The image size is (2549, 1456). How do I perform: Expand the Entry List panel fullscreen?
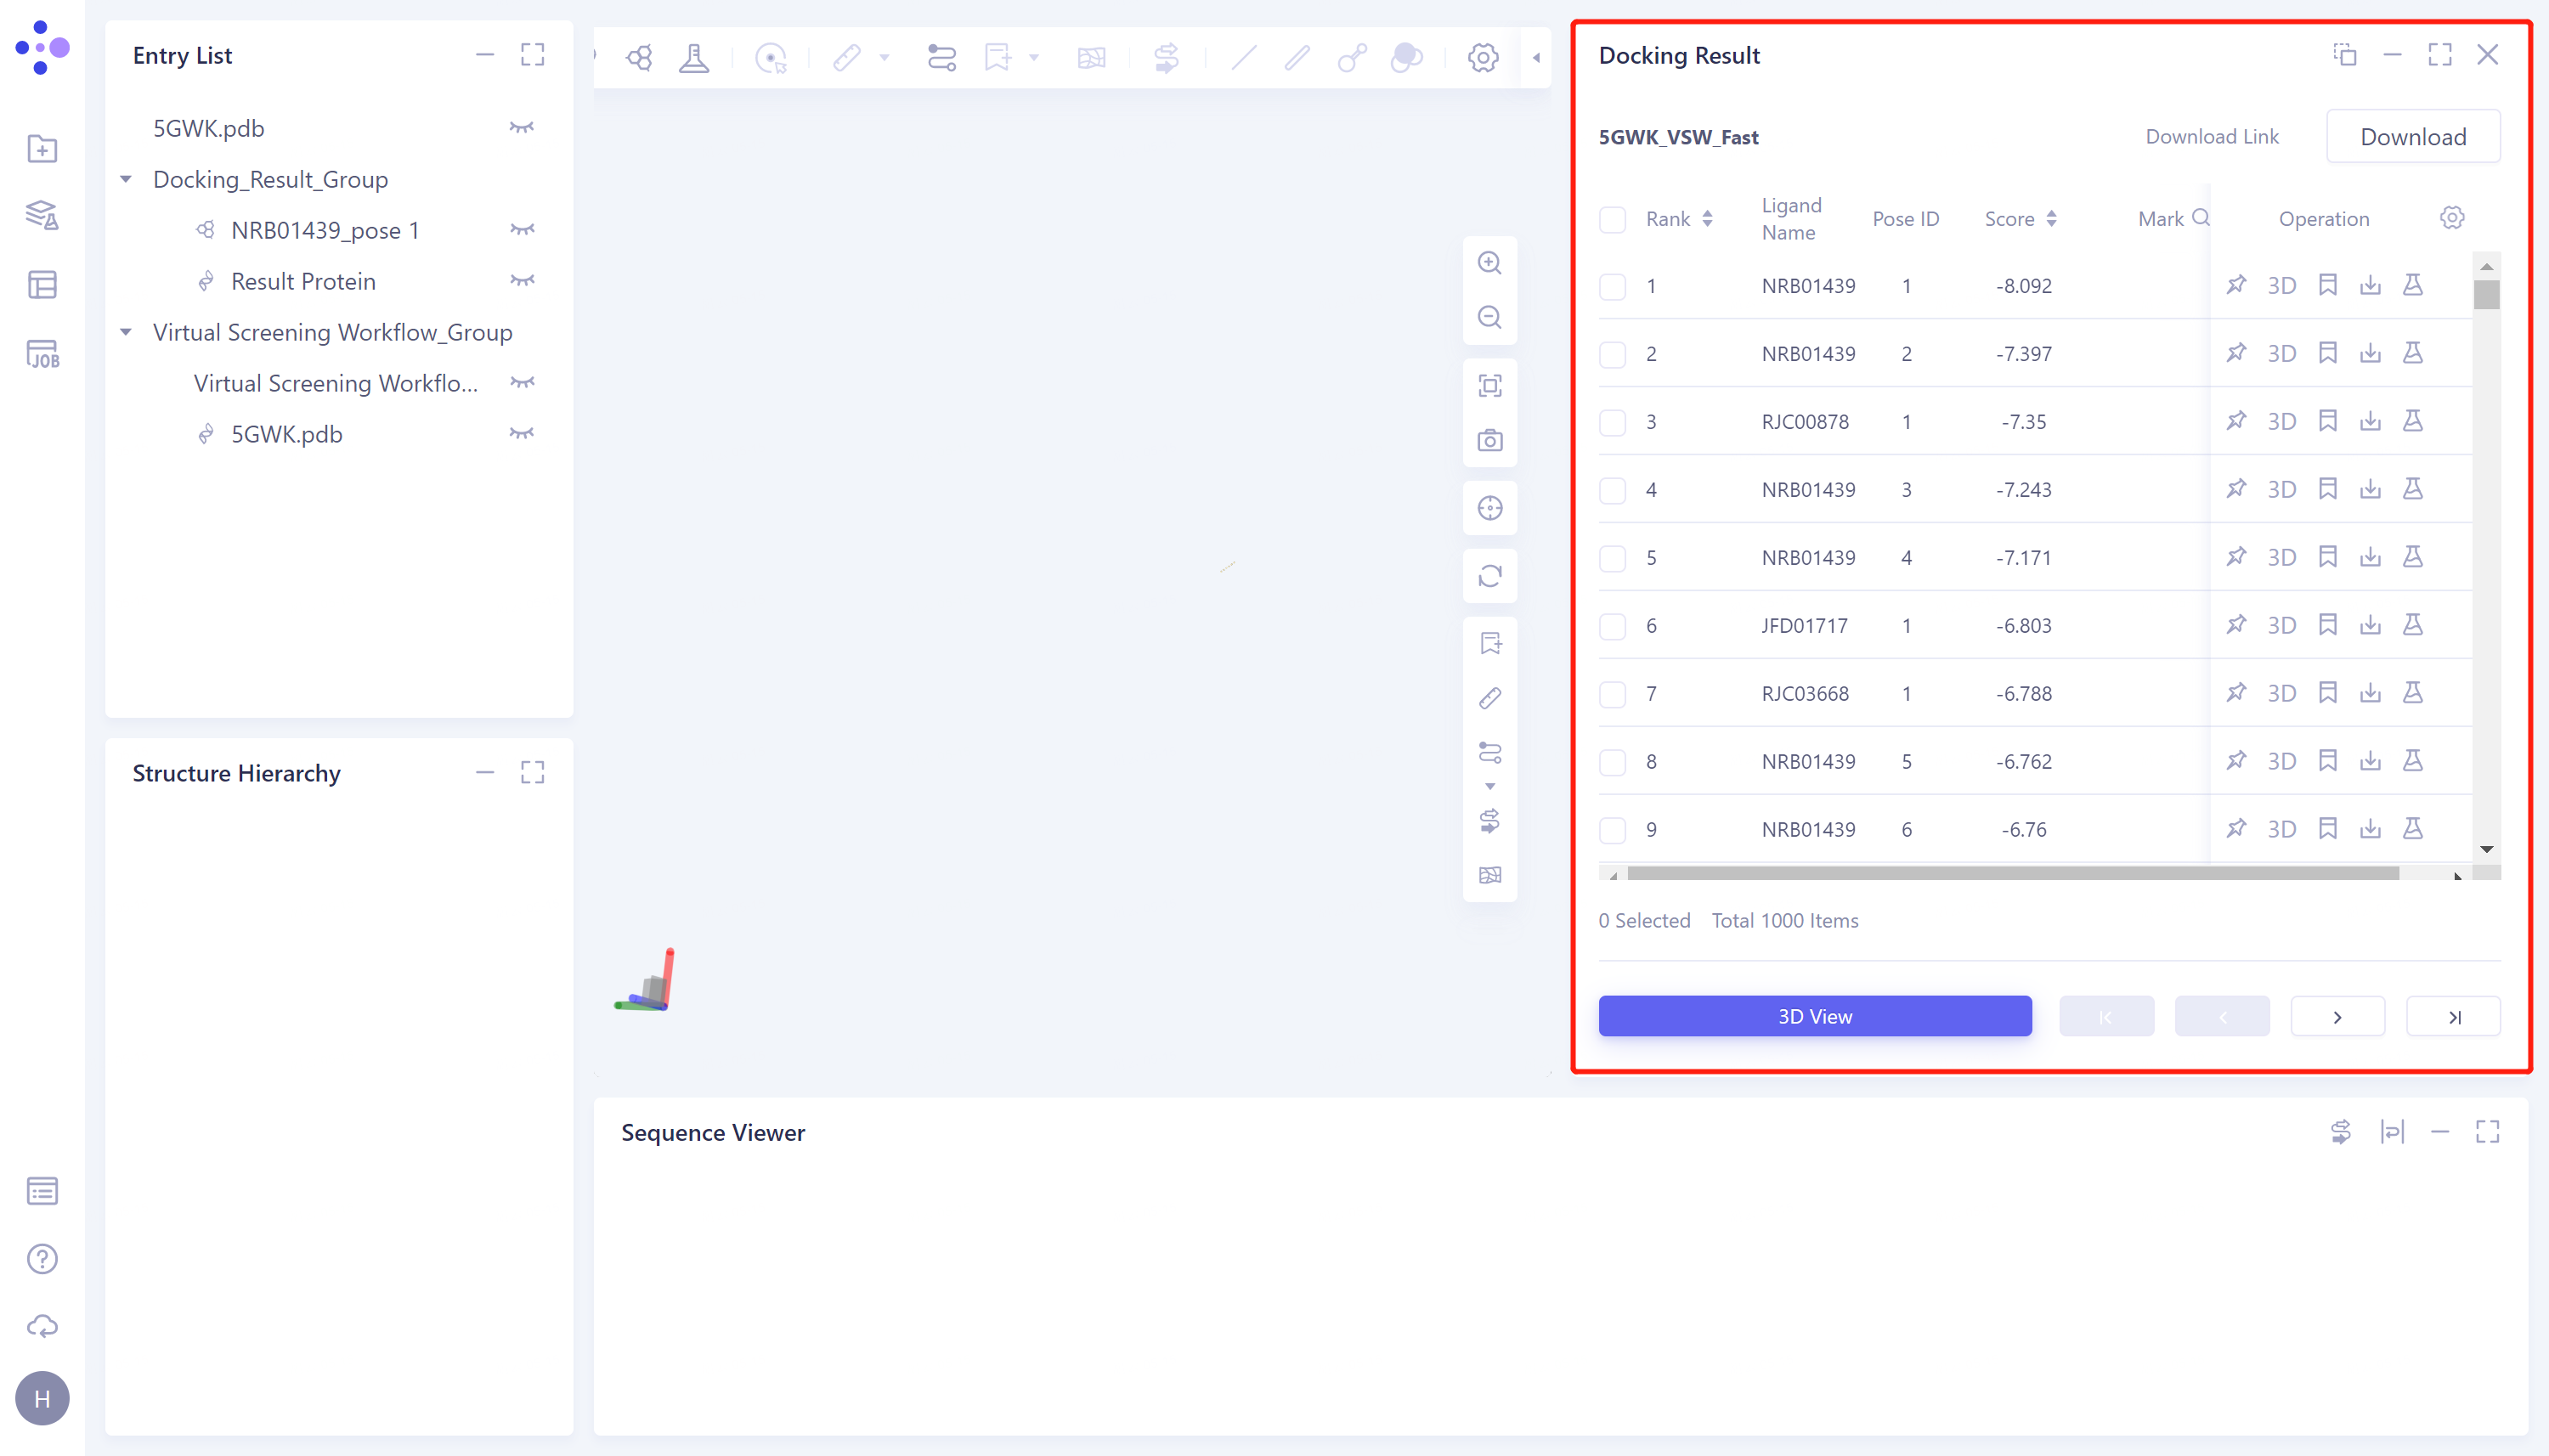tap(532, 55)
